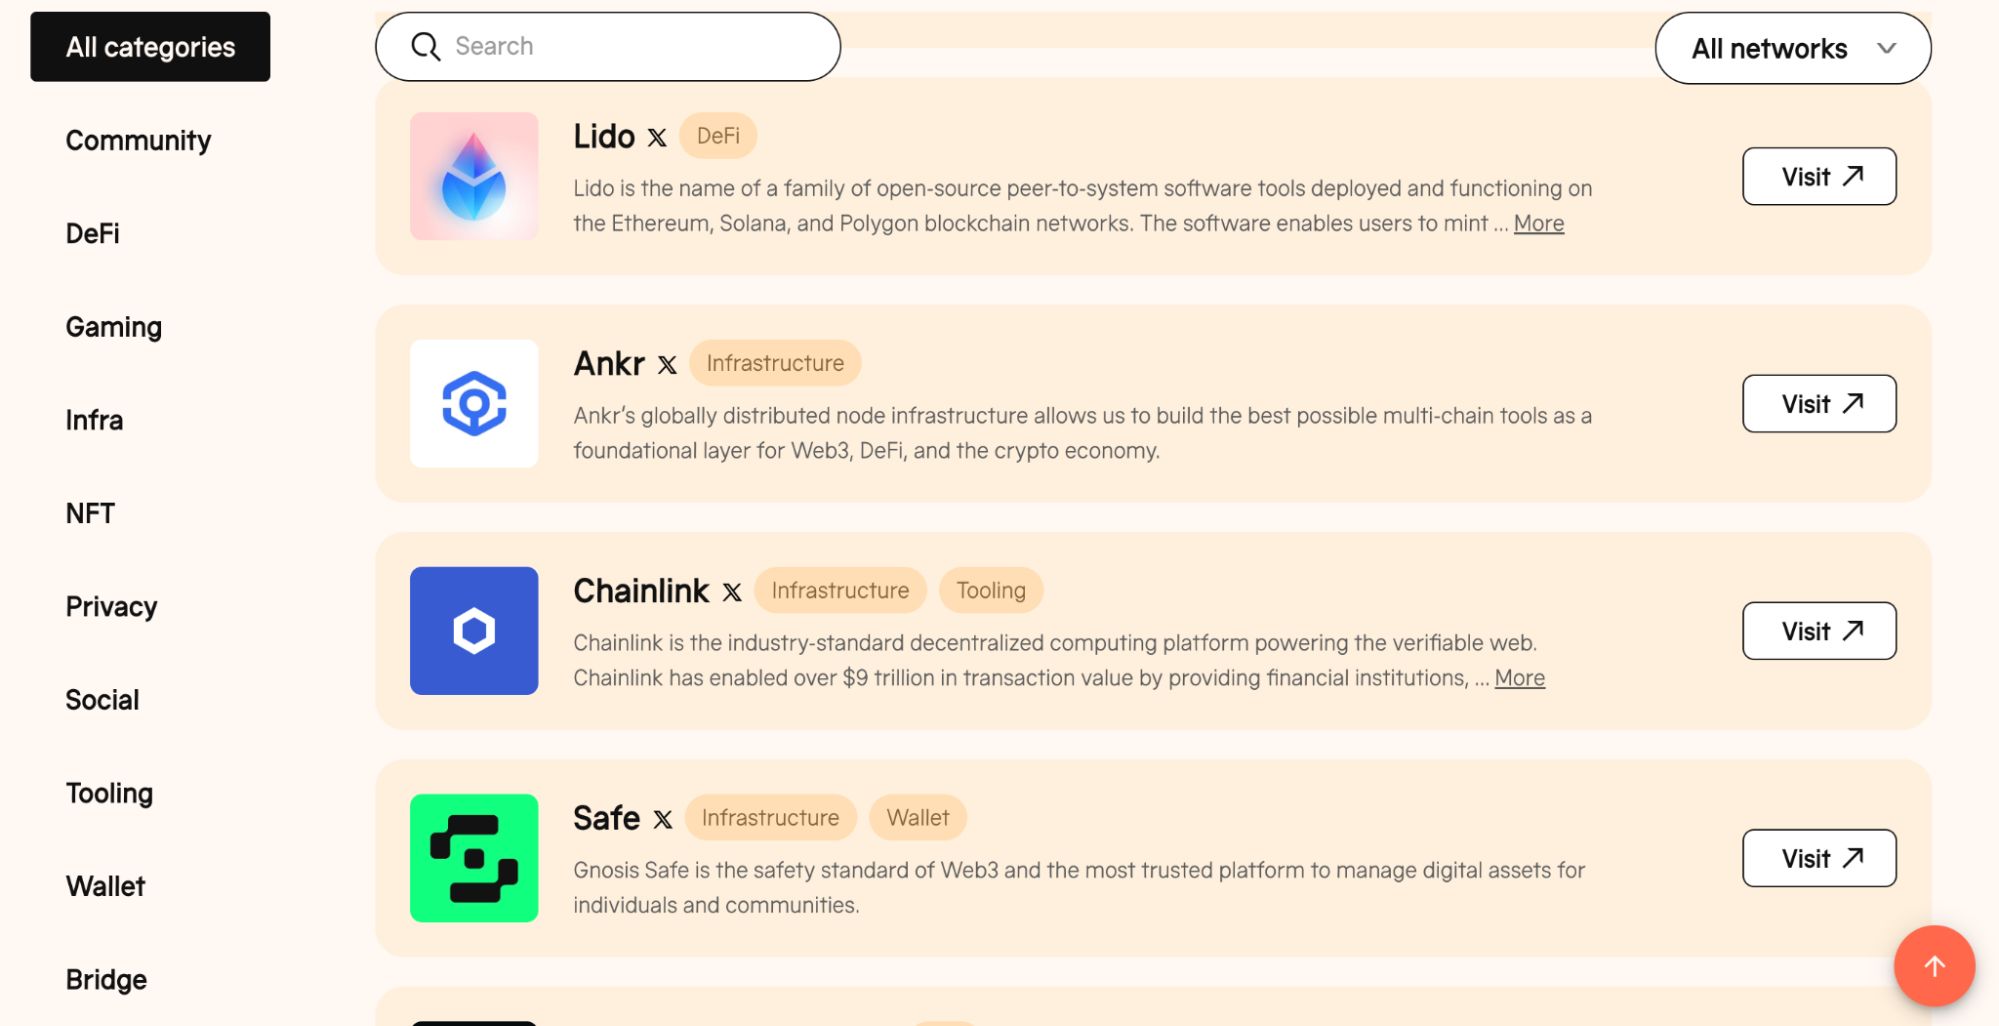The width and height of the screenshot is (1999, 1026).
Task: Click the Lido droplet logo
Action: pyautogui.click(x=474, y=176)
